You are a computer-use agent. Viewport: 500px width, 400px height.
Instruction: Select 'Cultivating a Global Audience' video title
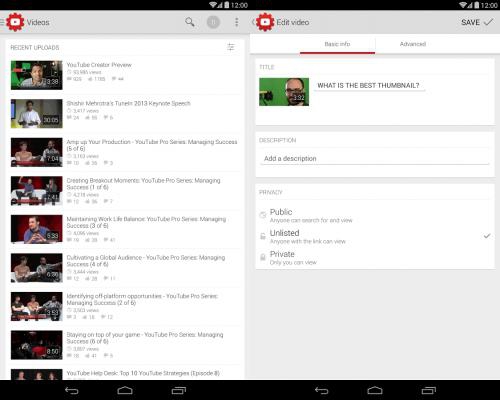coord(146,261)
